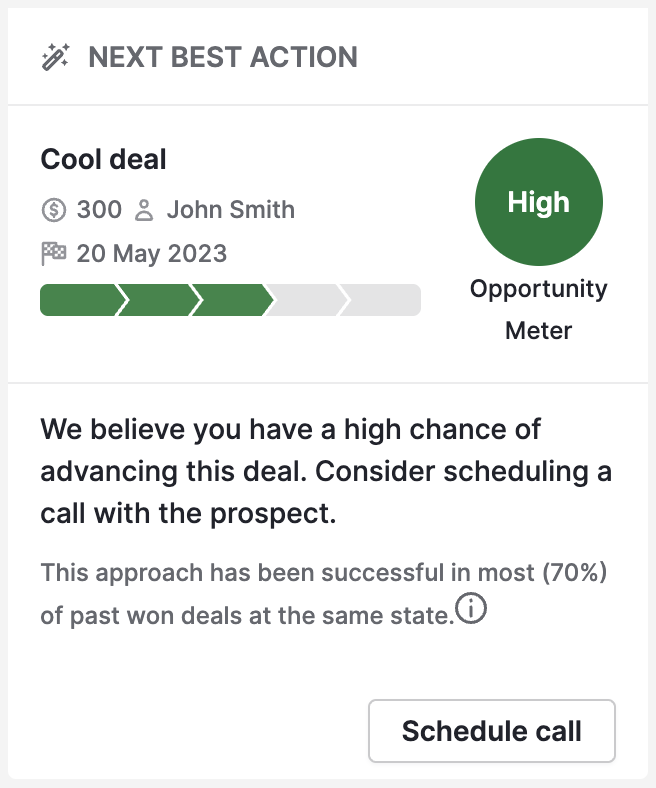Open the info tooltip icon

[x=471, y=608]
